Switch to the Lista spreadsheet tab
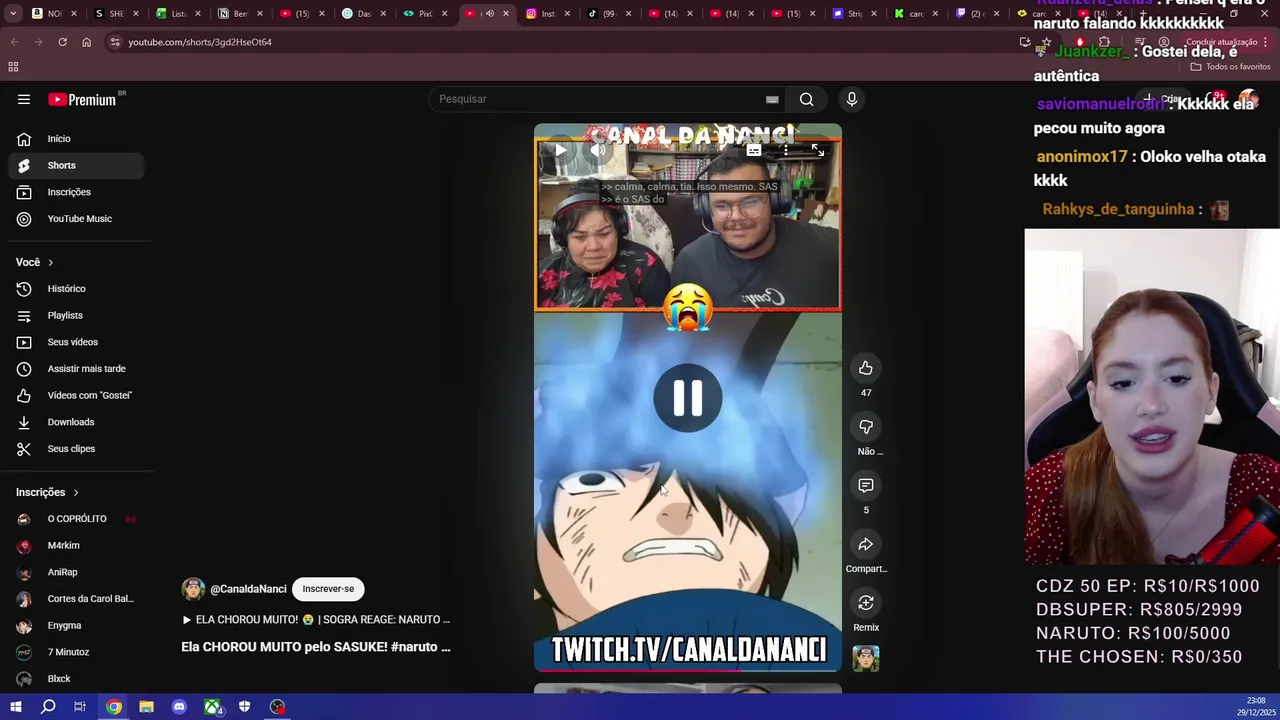 178,14
